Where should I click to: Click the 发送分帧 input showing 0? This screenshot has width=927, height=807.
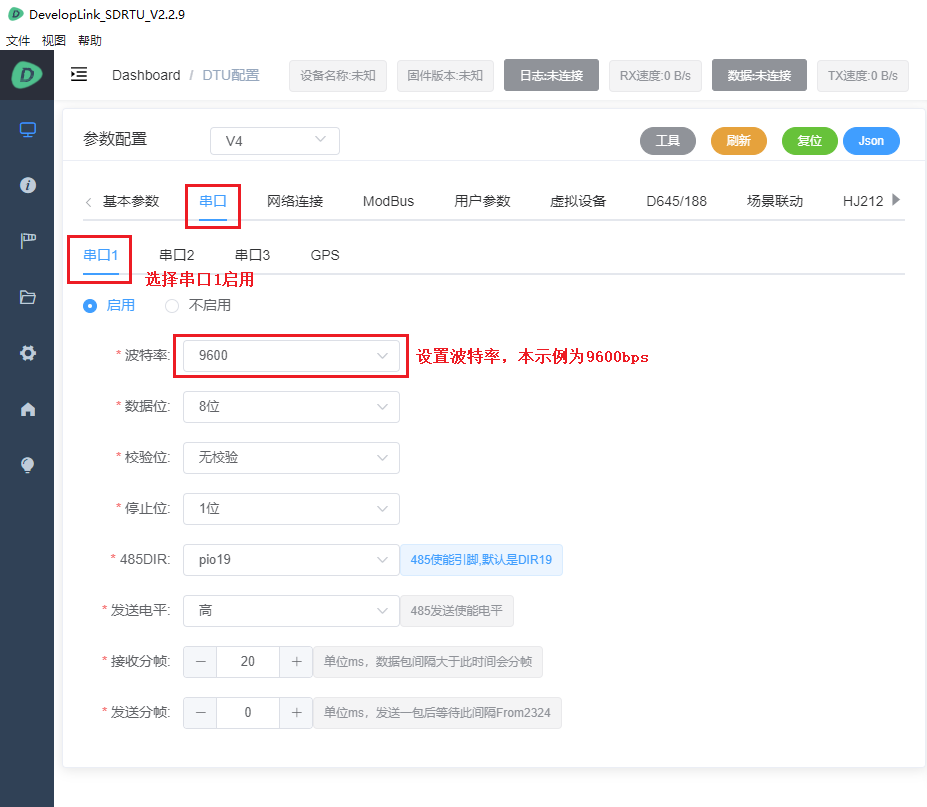tap(248, 712)
